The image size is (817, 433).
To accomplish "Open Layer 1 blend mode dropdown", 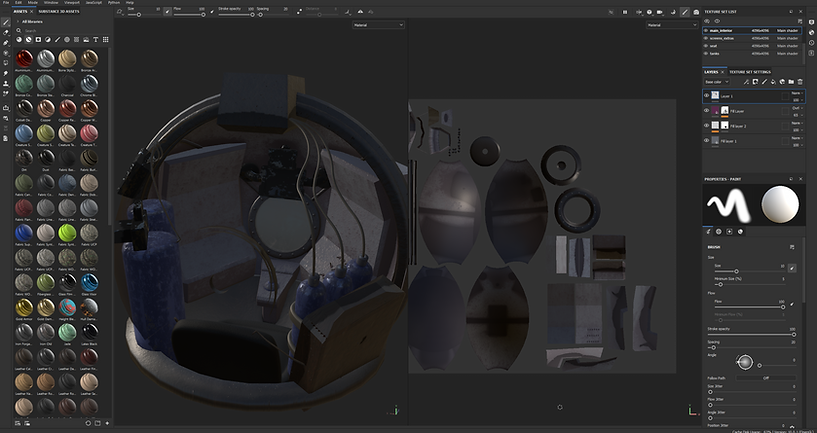I will [x=797, y=93].
